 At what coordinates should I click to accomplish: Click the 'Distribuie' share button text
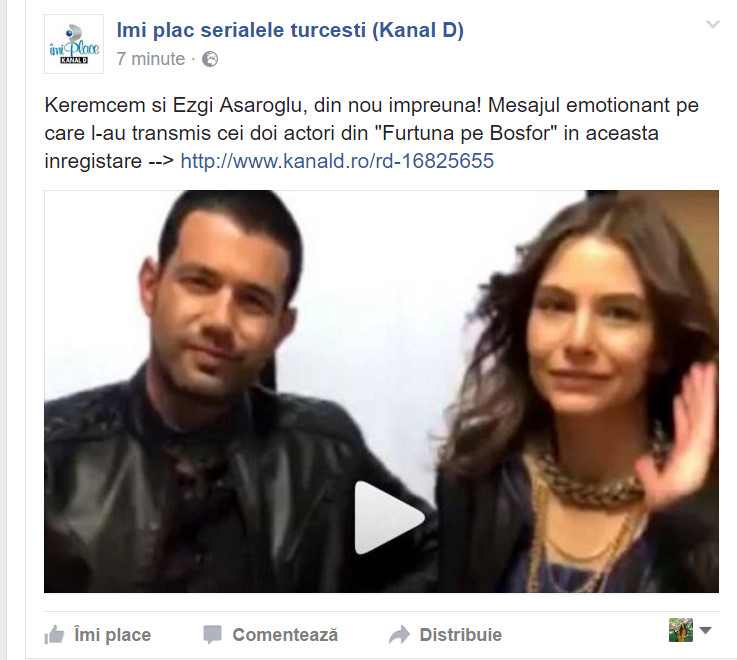click(461, 635)
